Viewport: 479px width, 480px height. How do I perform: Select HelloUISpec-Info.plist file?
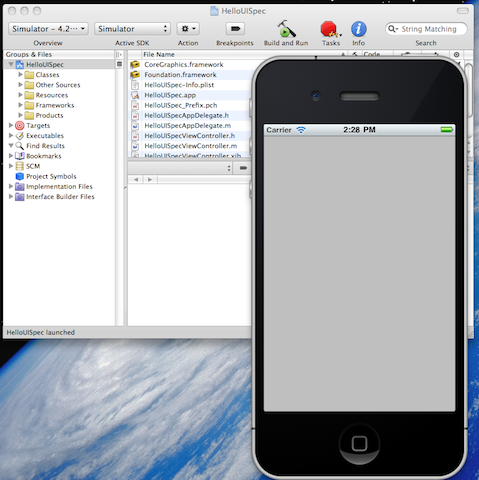179,85
